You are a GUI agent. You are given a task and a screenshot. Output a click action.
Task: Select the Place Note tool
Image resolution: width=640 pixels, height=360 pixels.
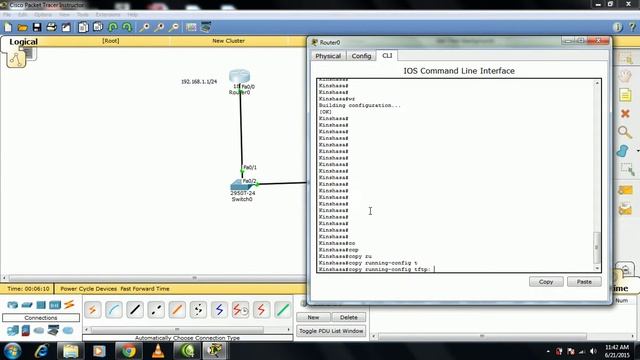pos(625,95)
